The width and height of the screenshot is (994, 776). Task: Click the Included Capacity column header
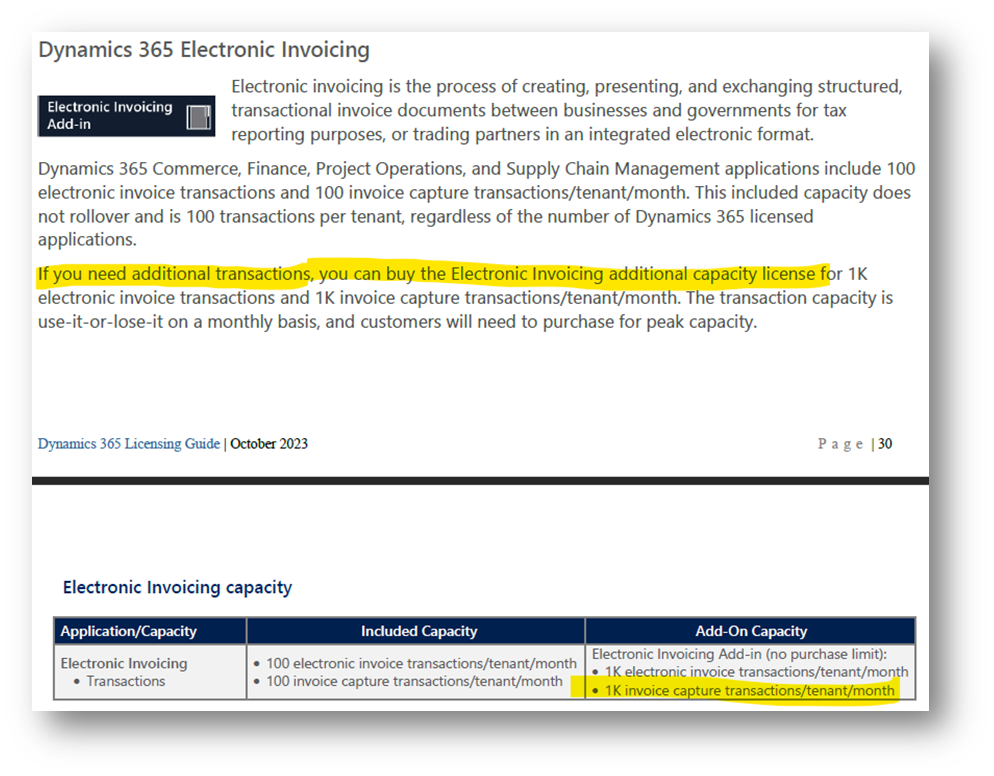419,631
